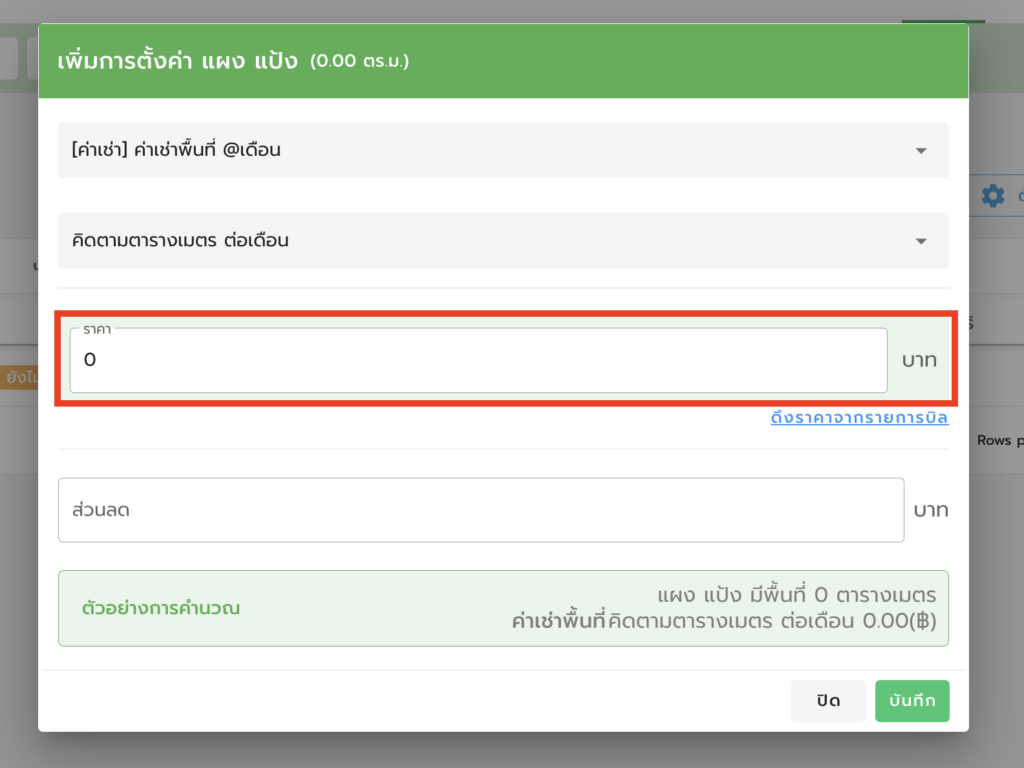Click the บาท unit beside ส่วนลด field
The height and width of the screenshot is (768, 1024).
931,510
